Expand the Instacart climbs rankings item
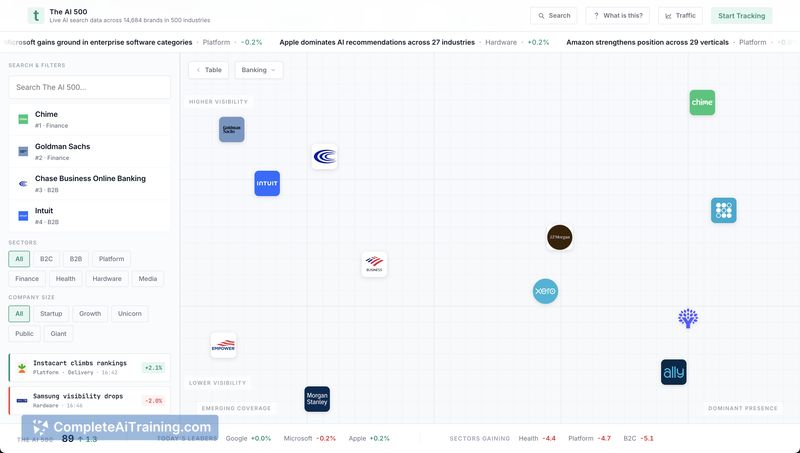Viewport: 800px width, 453px height. coord(89,367)
